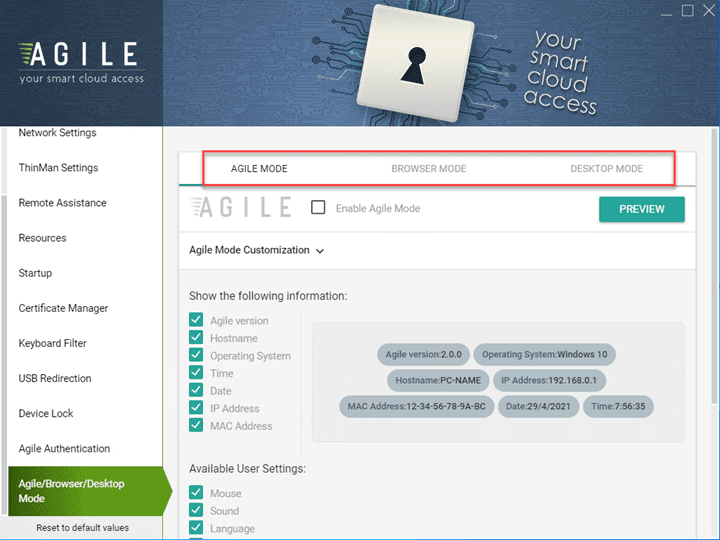Click the Preview button
Viewport: 720px width, 540px height.
click(641, 209)
